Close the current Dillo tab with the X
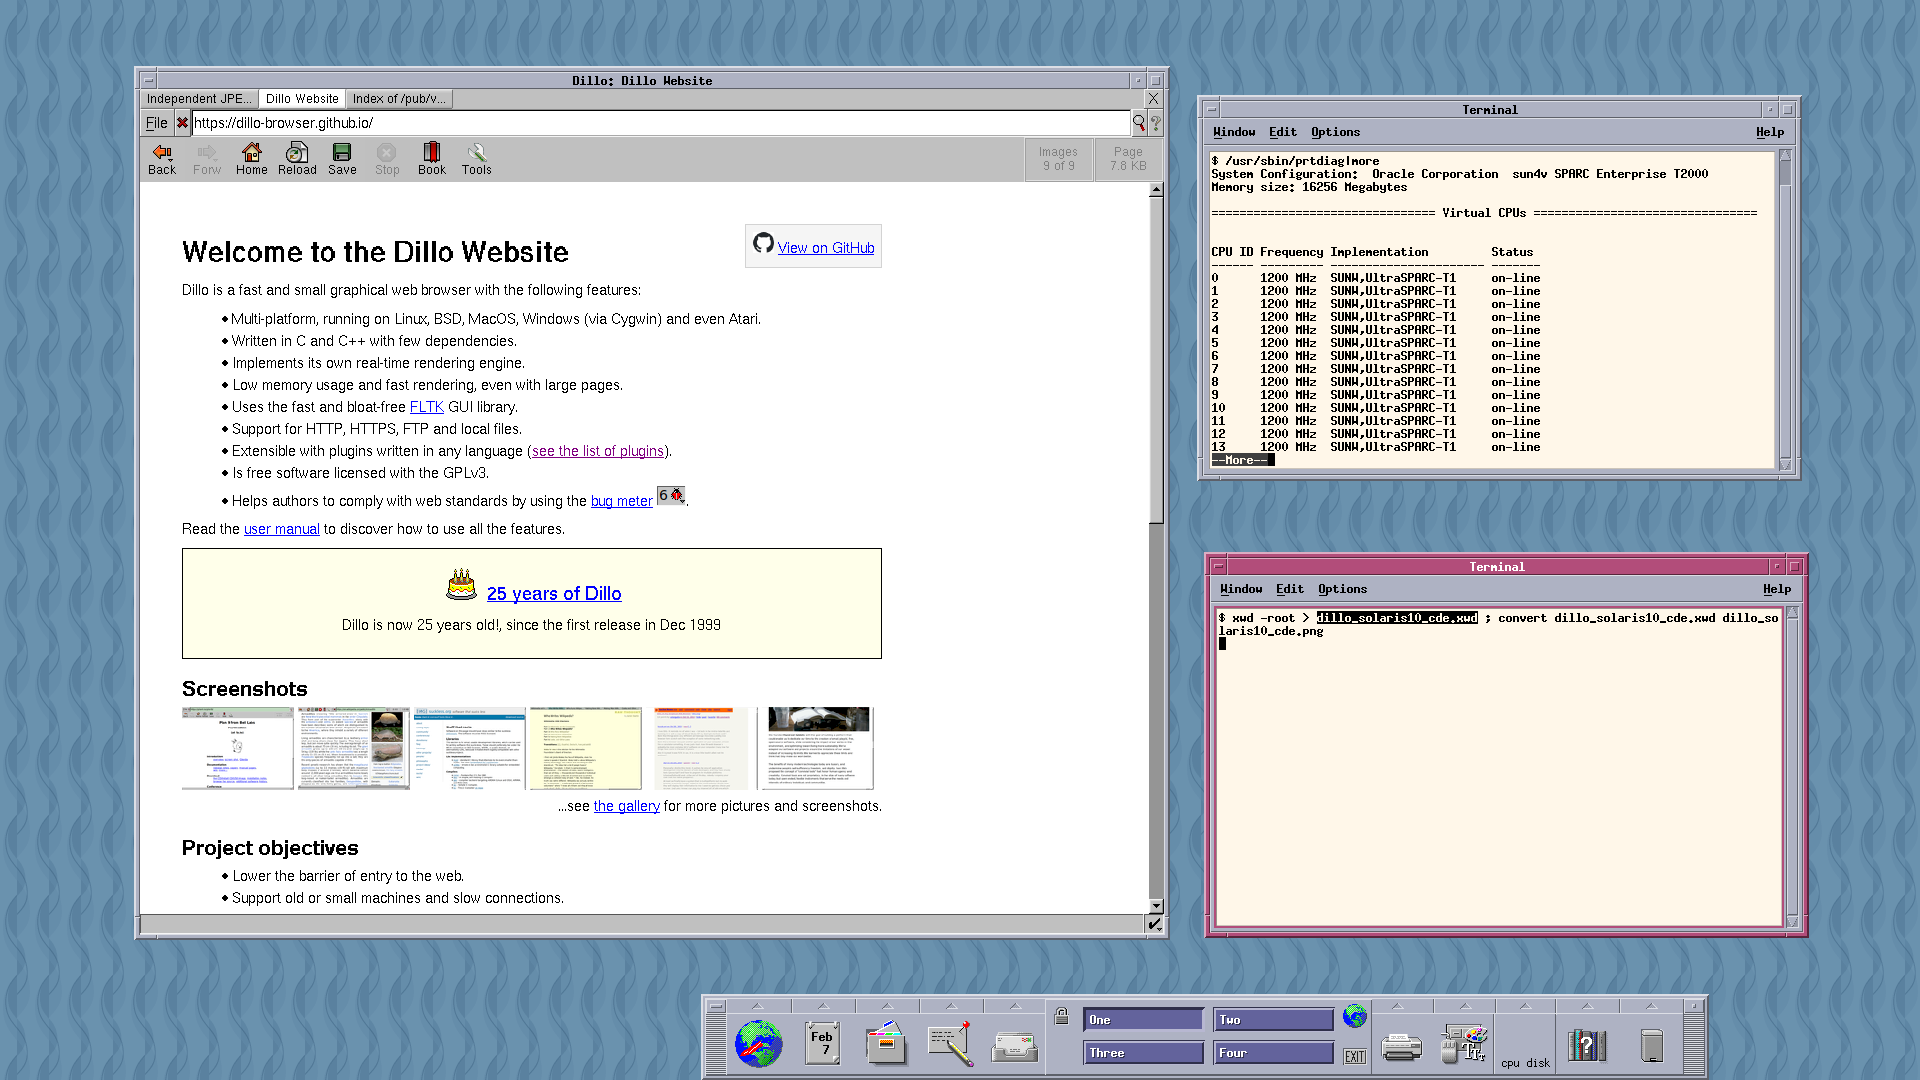 tap(1153, 98)
